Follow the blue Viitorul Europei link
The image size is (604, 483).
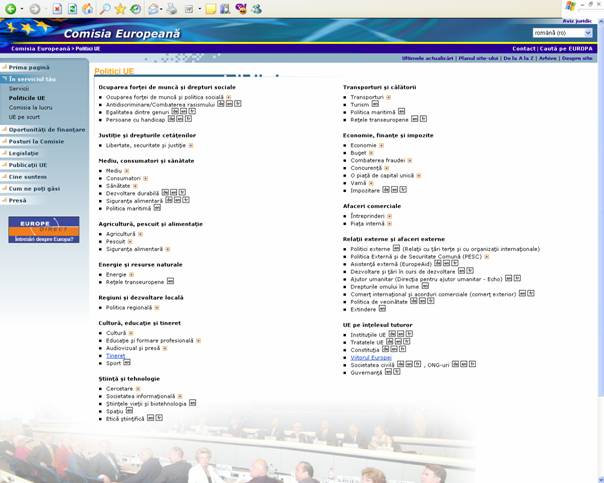371,357
